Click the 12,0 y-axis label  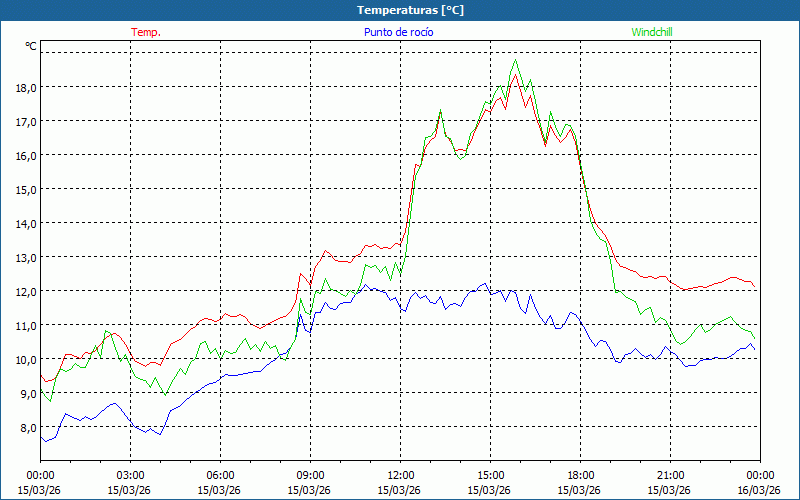[26, 291]
